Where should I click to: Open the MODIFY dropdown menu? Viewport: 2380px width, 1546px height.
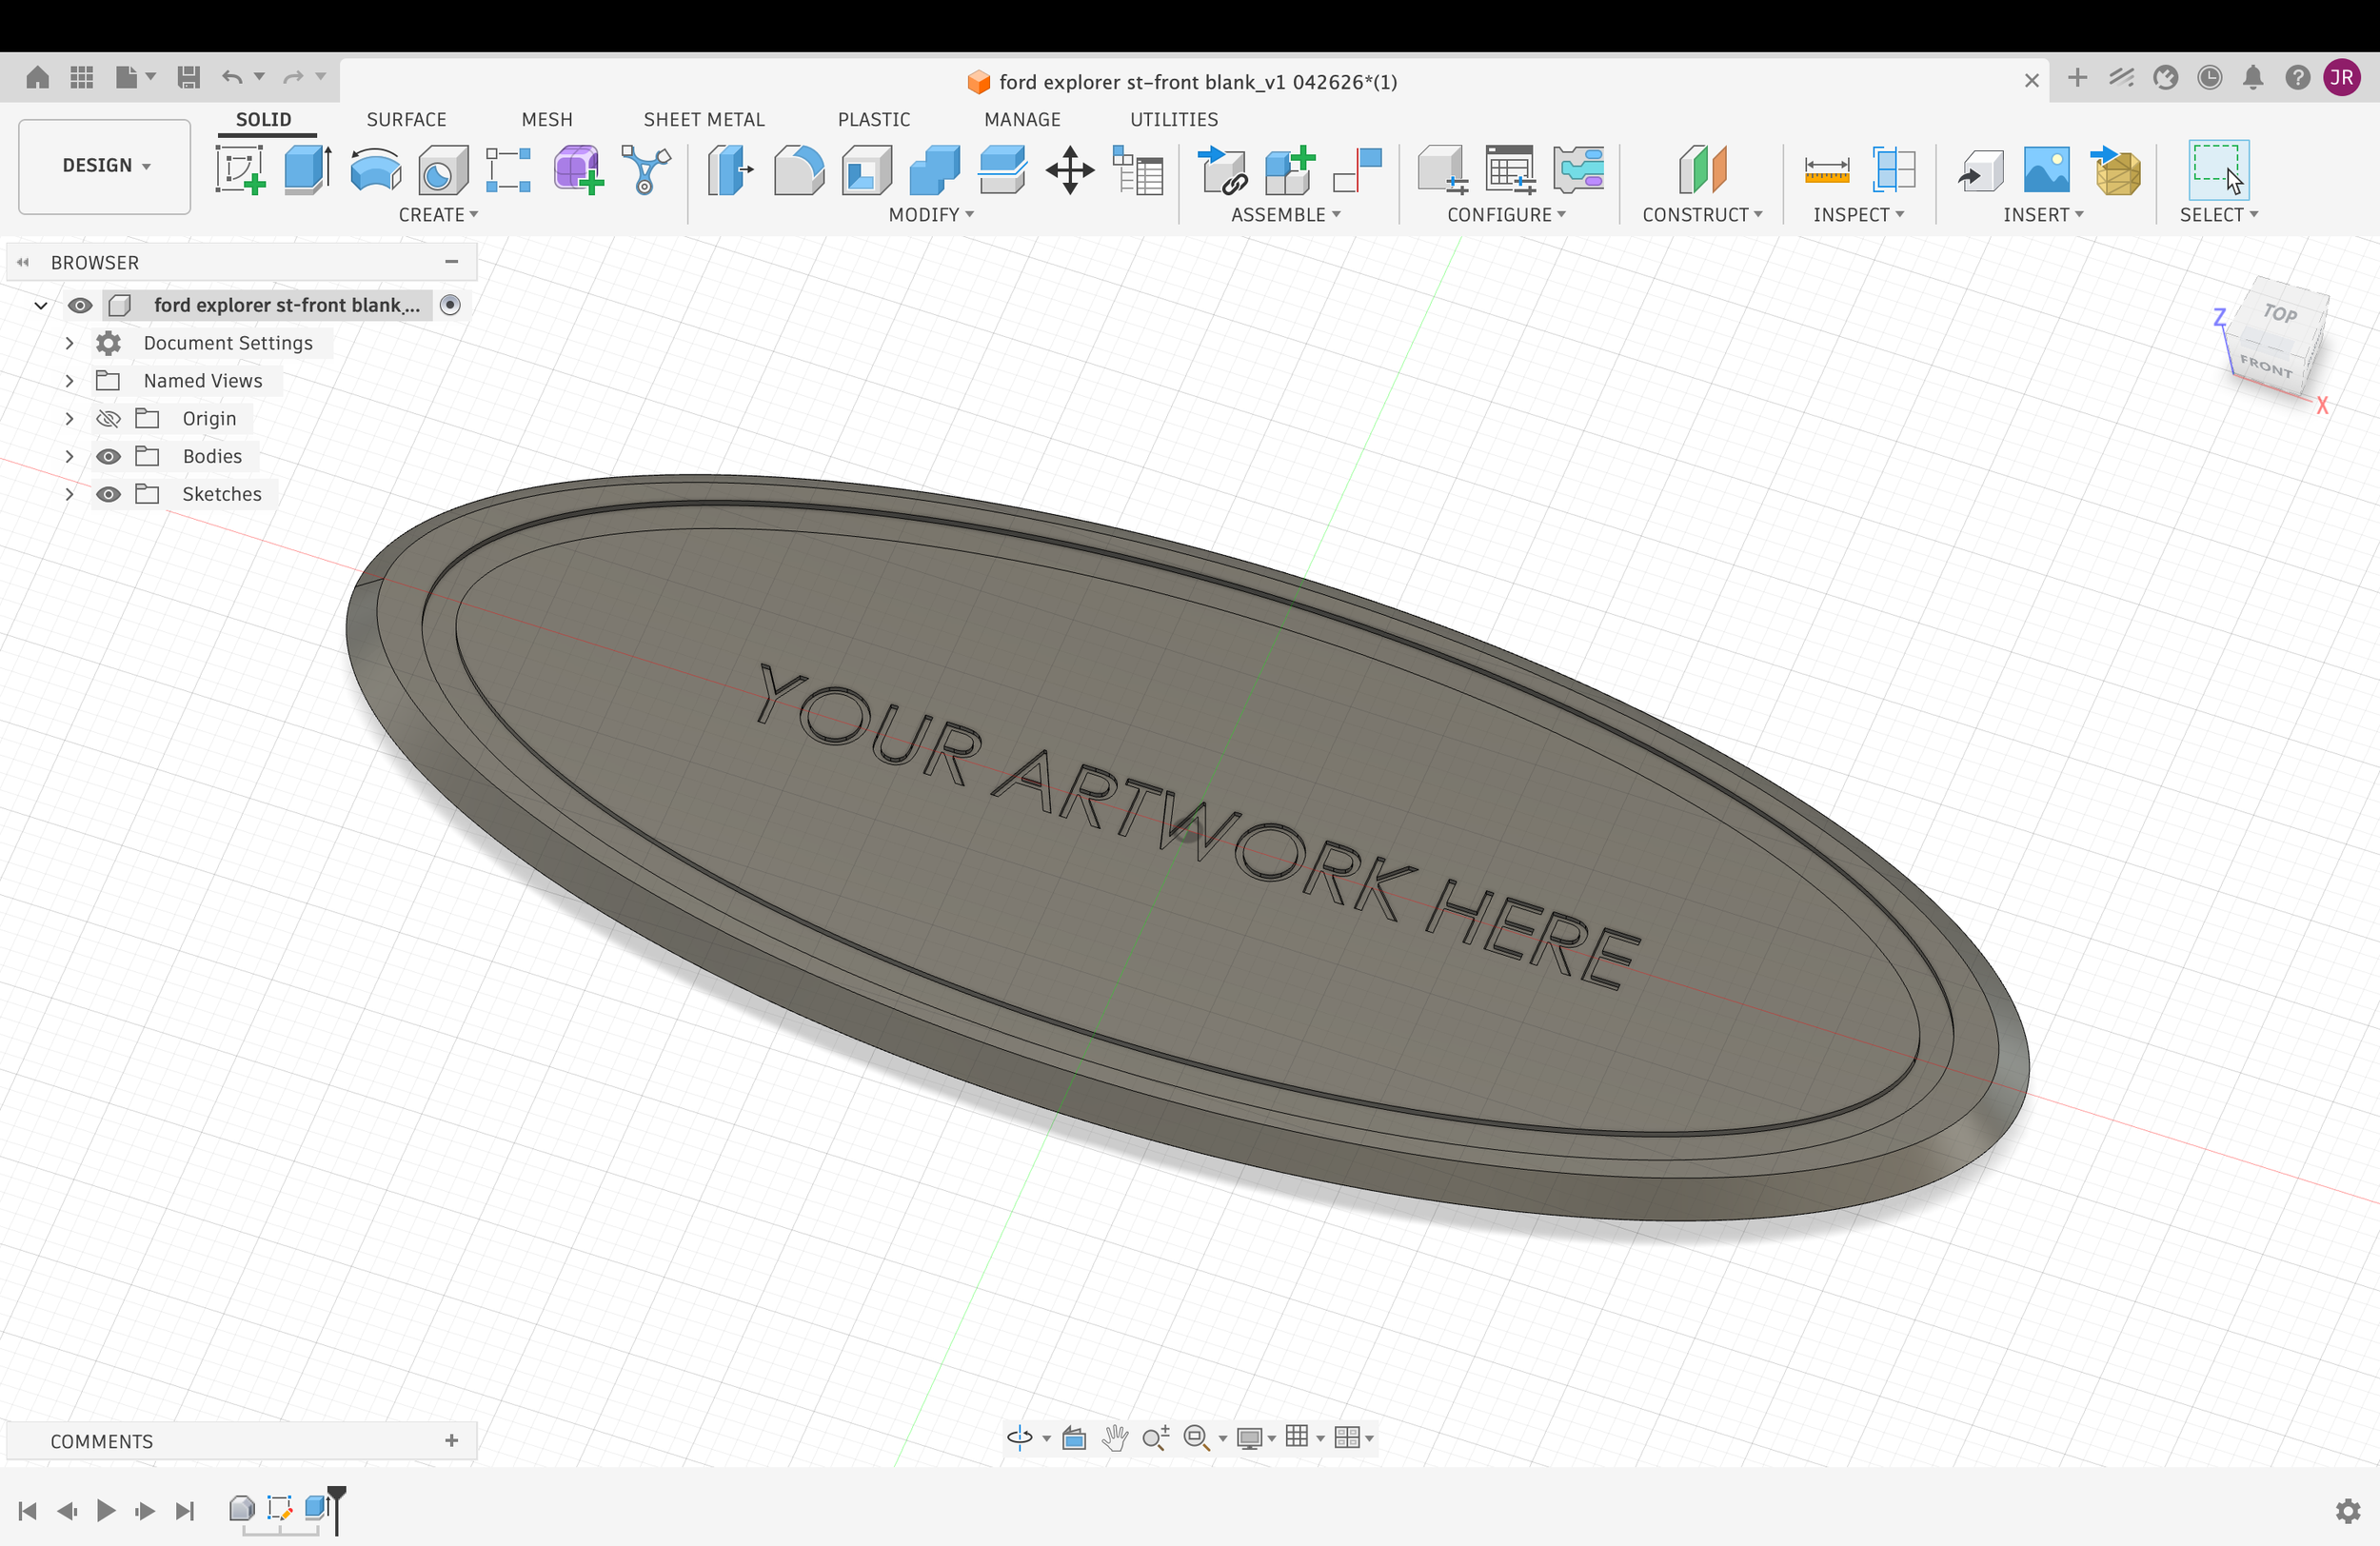(x=931, y=215)
